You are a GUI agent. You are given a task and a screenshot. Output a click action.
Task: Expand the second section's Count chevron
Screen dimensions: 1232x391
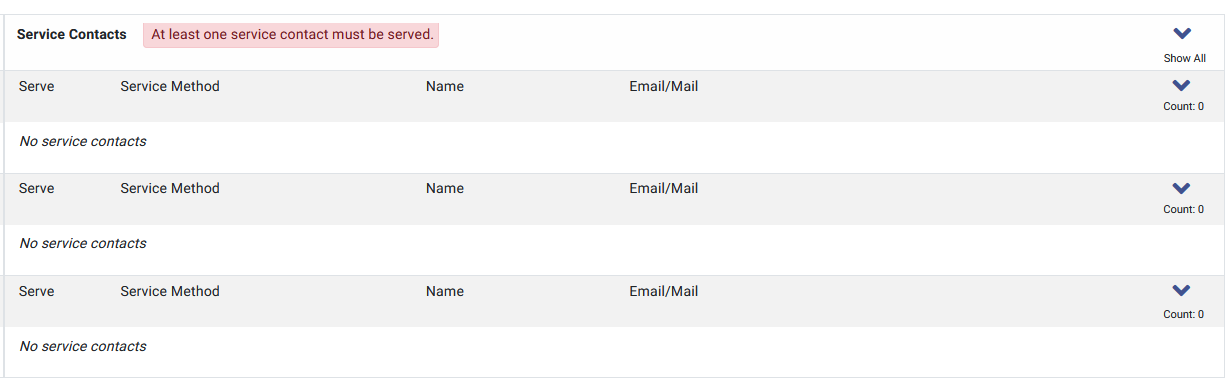[x=1181, y=188]
